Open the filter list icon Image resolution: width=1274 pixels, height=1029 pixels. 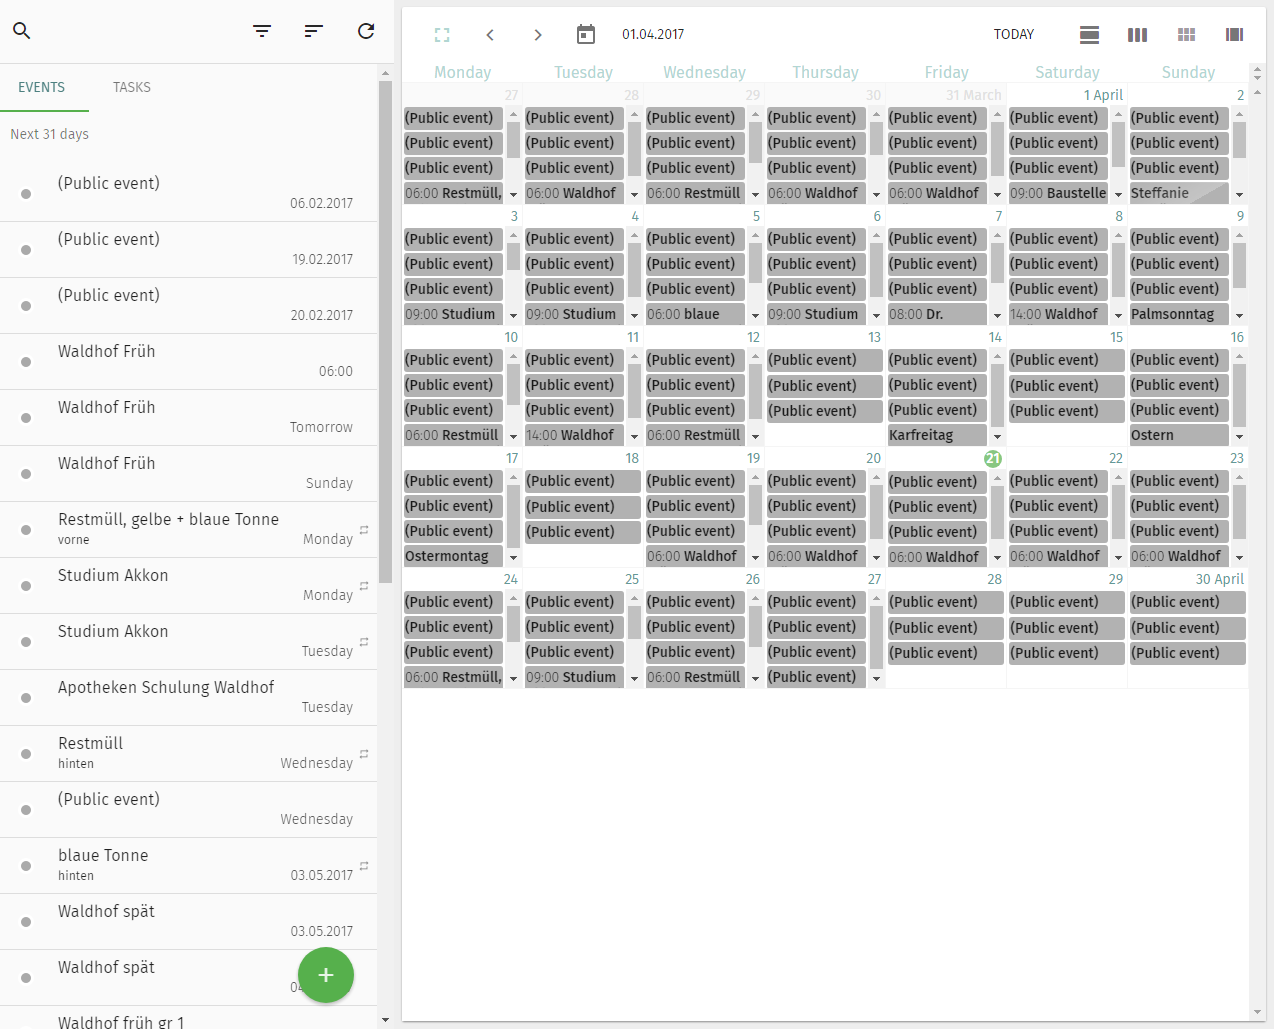click(262, 31)
